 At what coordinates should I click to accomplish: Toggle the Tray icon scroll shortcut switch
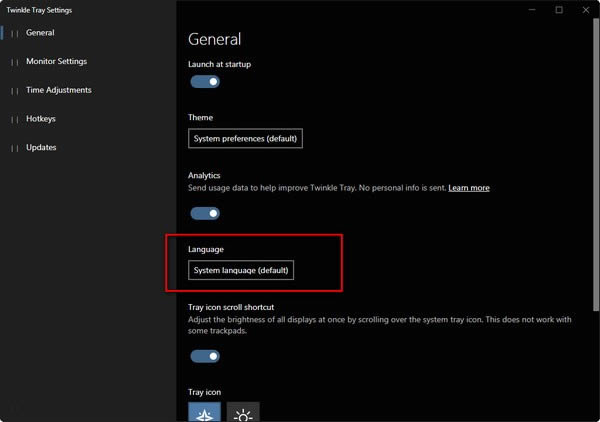coord(205,356)
